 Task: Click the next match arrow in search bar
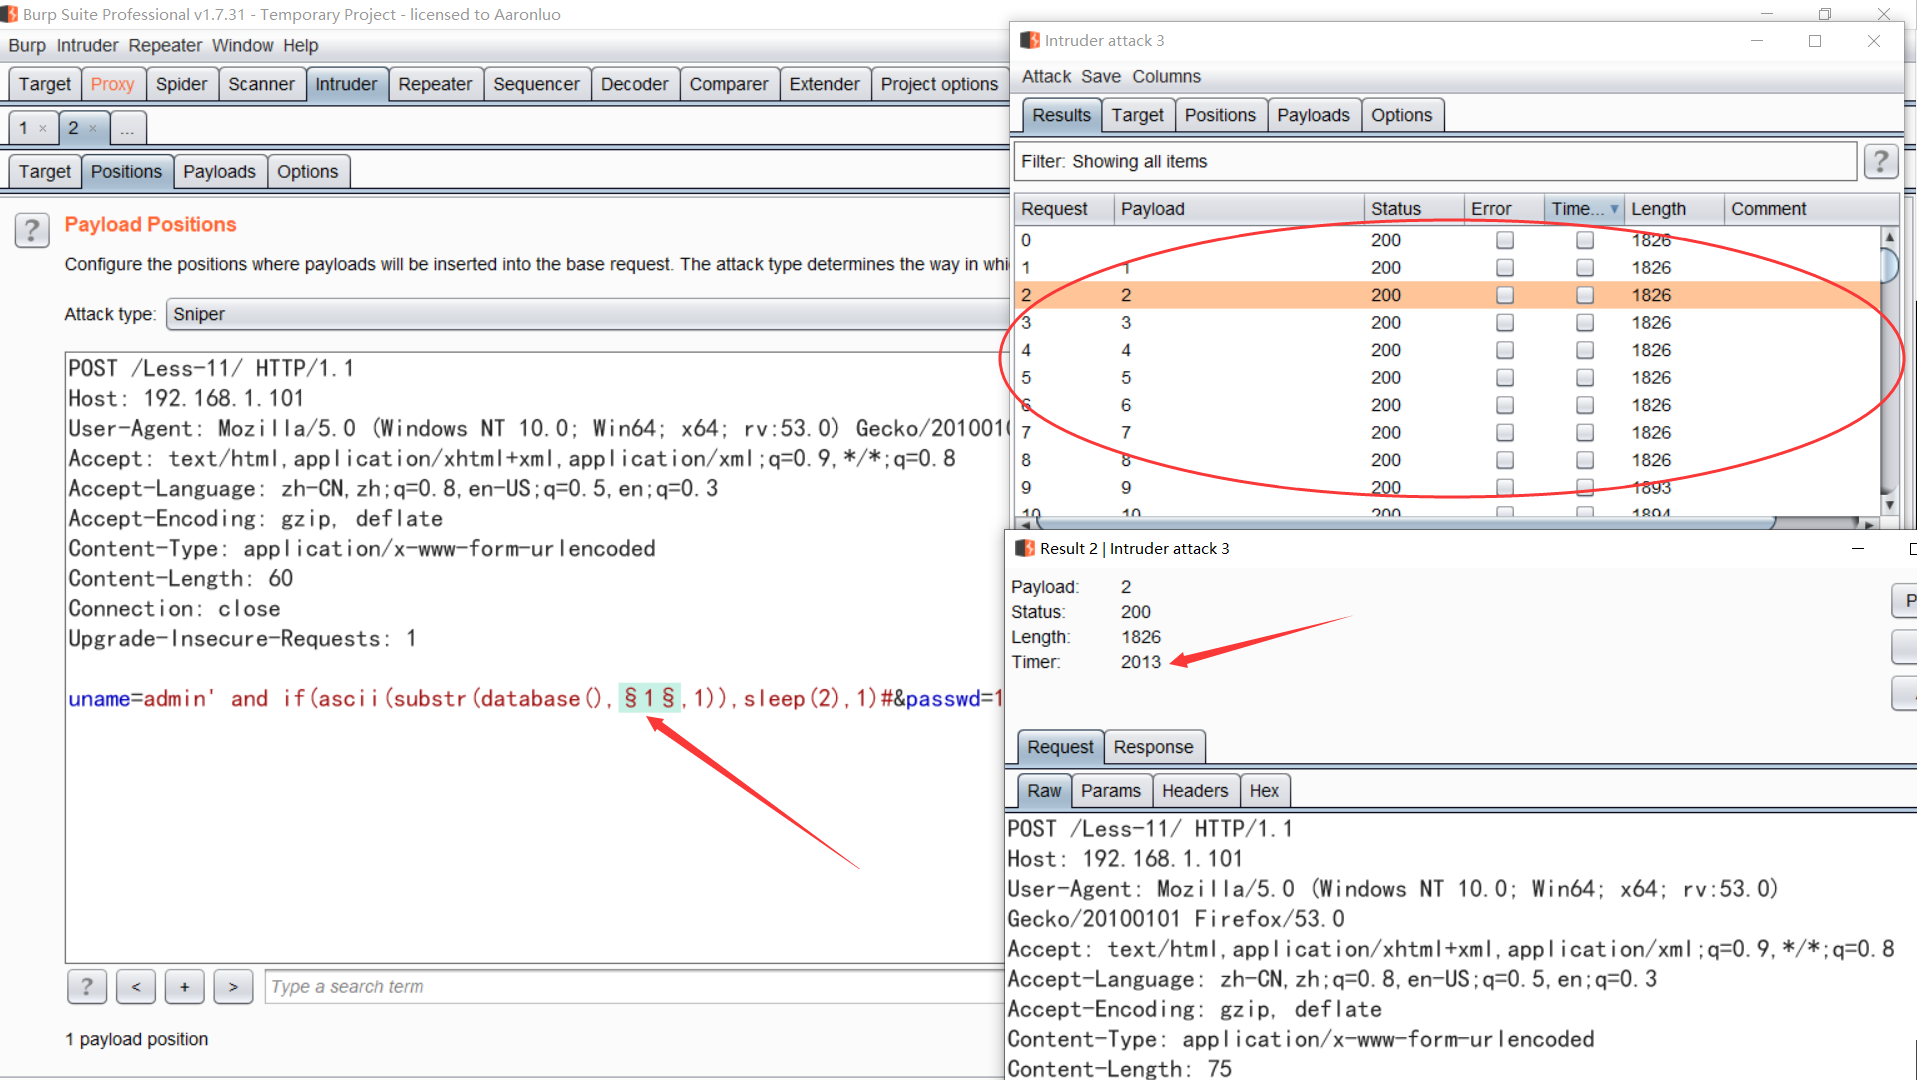click(232, 987)
